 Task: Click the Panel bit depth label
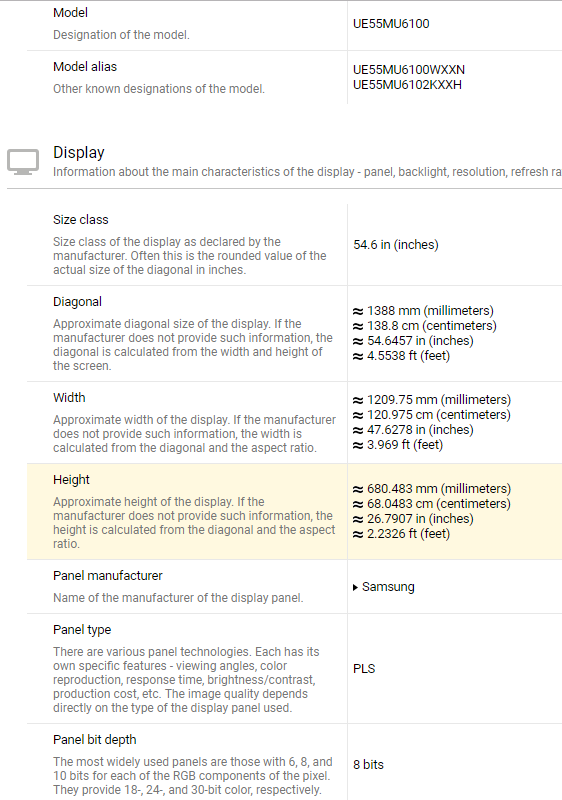(x=95, y=739)
